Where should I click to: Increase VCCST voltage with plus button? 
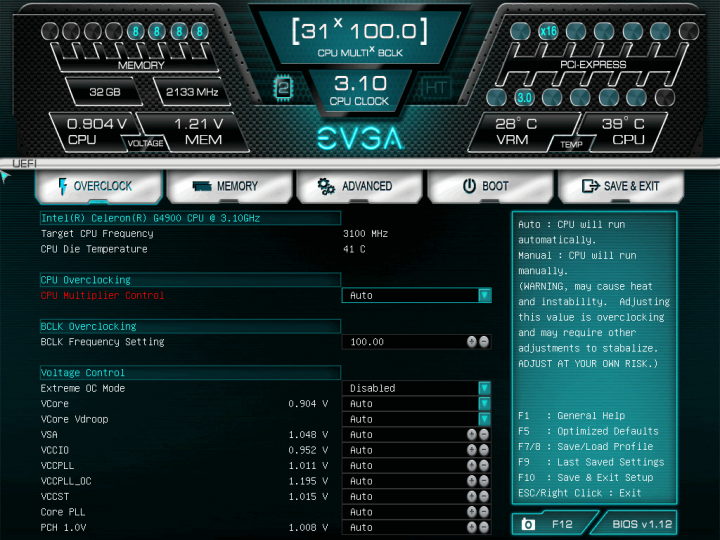click(472, 496)
